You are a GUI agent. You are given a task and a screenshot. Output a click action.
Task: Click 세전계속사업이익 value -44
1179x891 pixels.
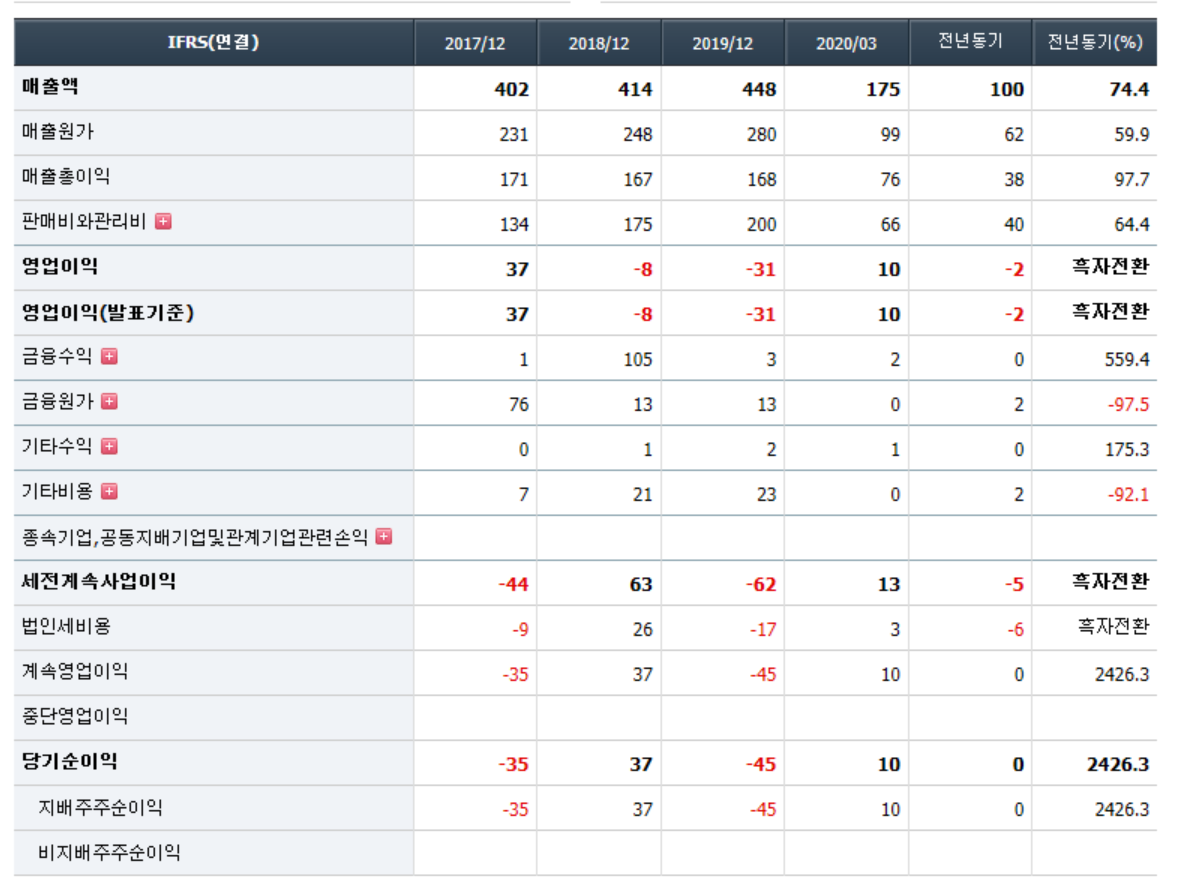[x=514, y=584]
